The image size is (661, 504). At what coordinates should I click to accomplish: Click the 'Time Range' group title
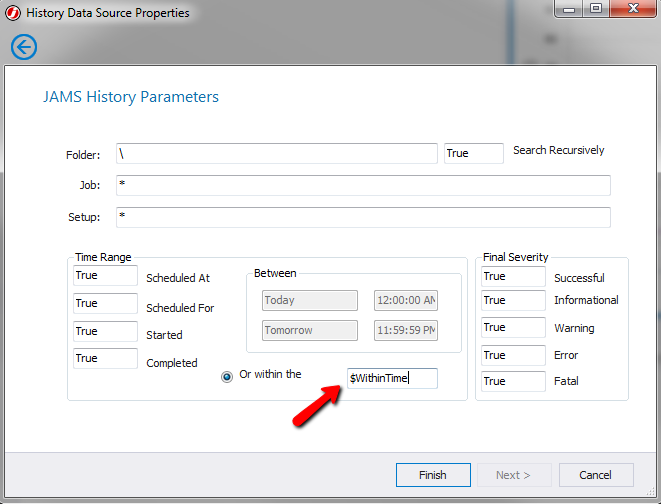tap(103, 257)
